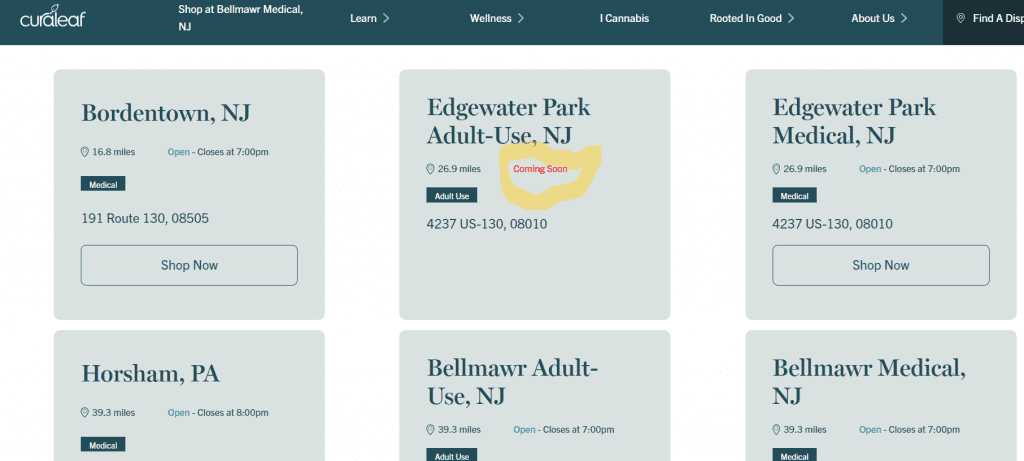Open the Bellmawr Medical, NJ heading

click(869, 382)
